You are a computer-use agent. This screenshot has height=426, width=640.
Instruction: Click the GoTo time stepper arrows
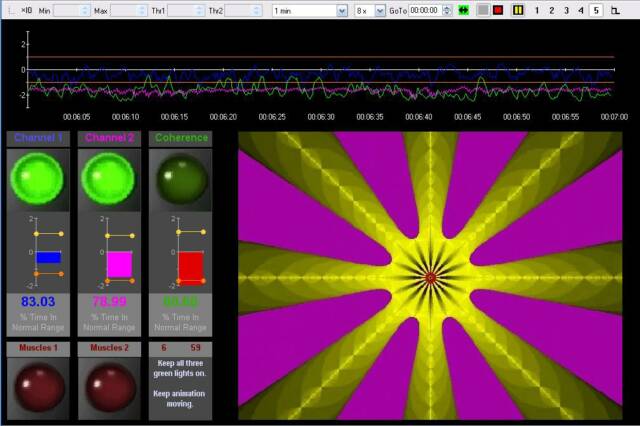(x=447, y=11)
